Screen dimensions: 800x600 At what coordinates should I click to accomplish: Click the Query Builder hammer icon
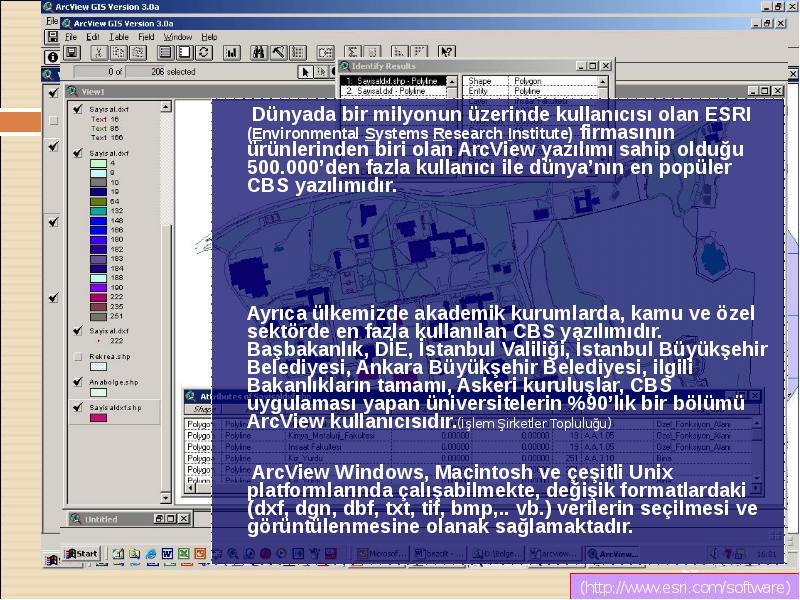(x=279, y=52)
